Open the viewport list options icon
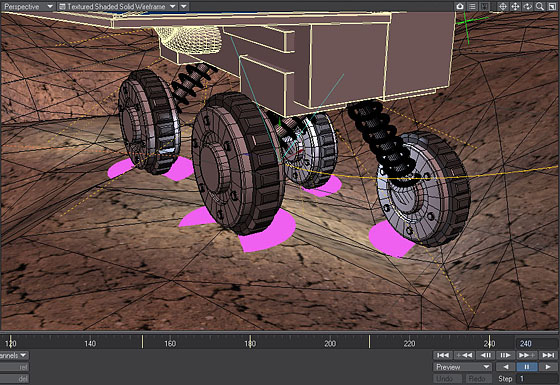This screenshot has height=385, width=560. pyautogui.click(x=472, y=6)
